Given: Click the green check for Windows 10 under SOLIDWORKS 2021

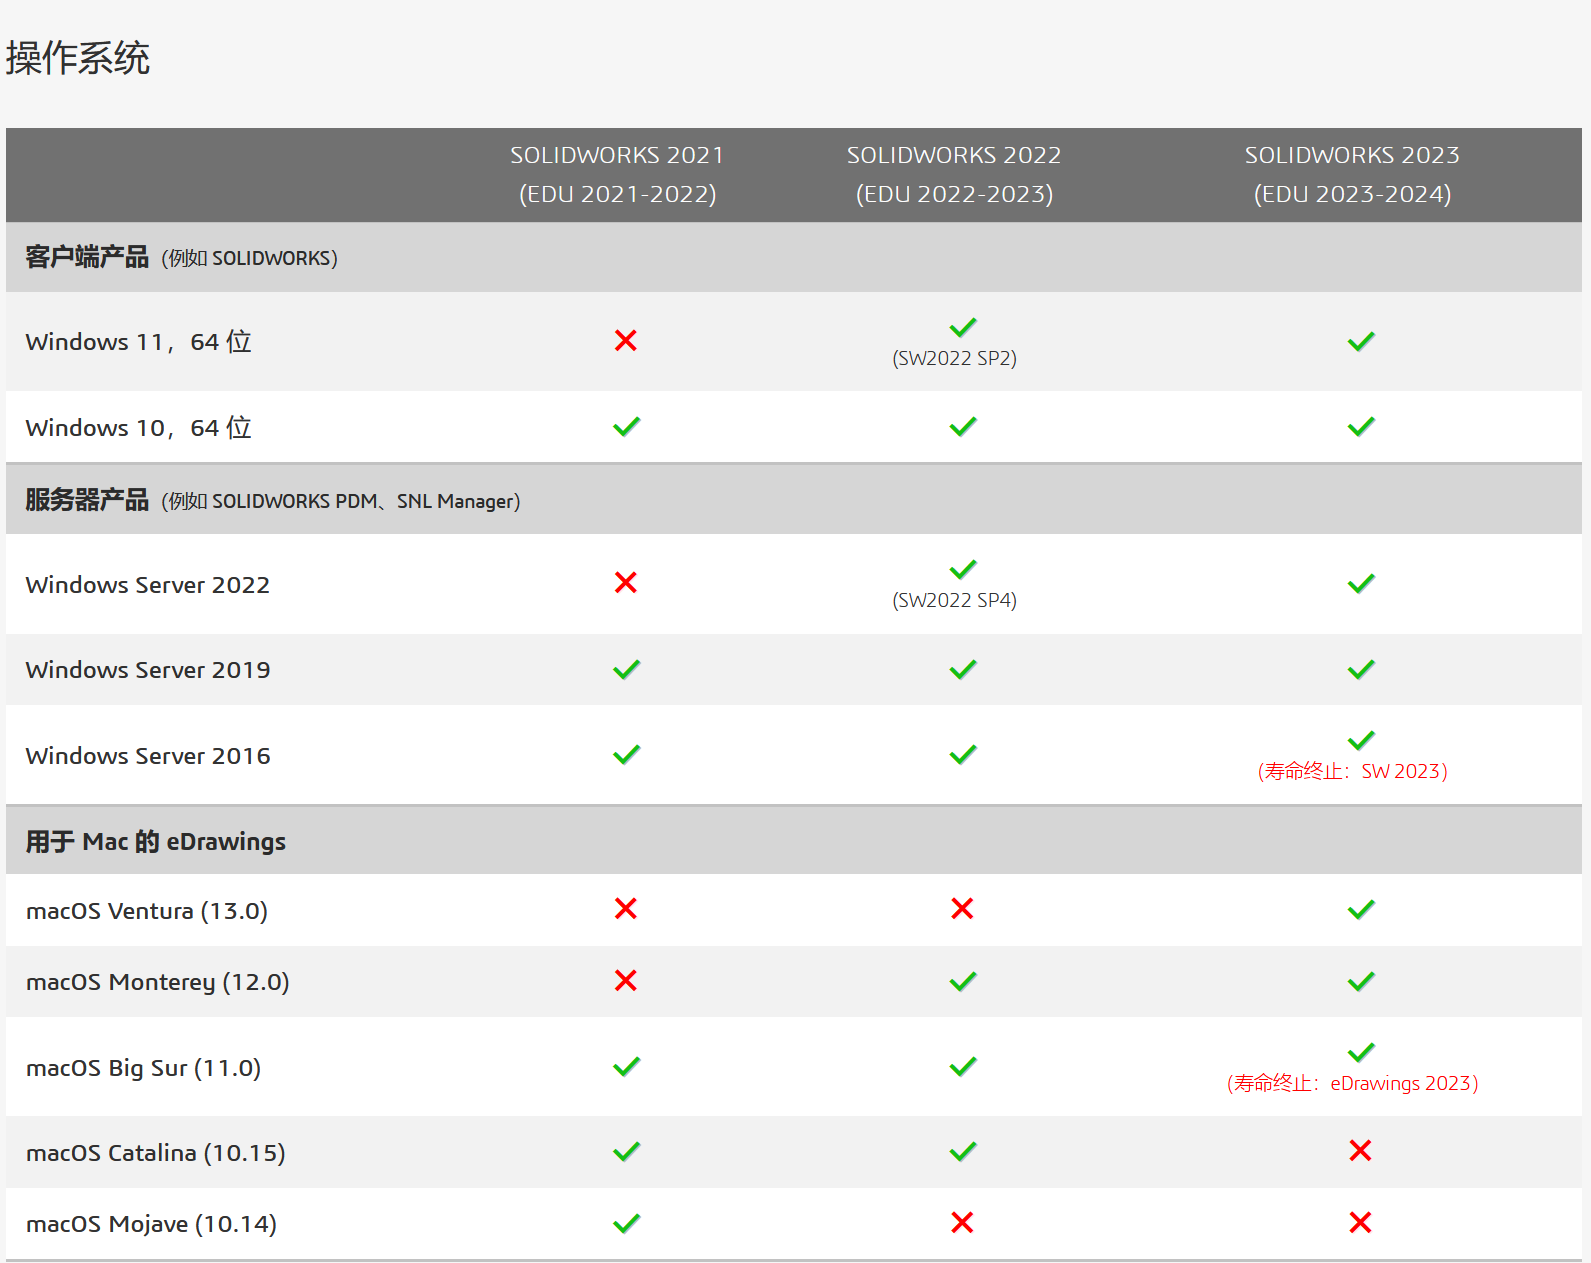Looking at the screenshot, I should [626, 427].
